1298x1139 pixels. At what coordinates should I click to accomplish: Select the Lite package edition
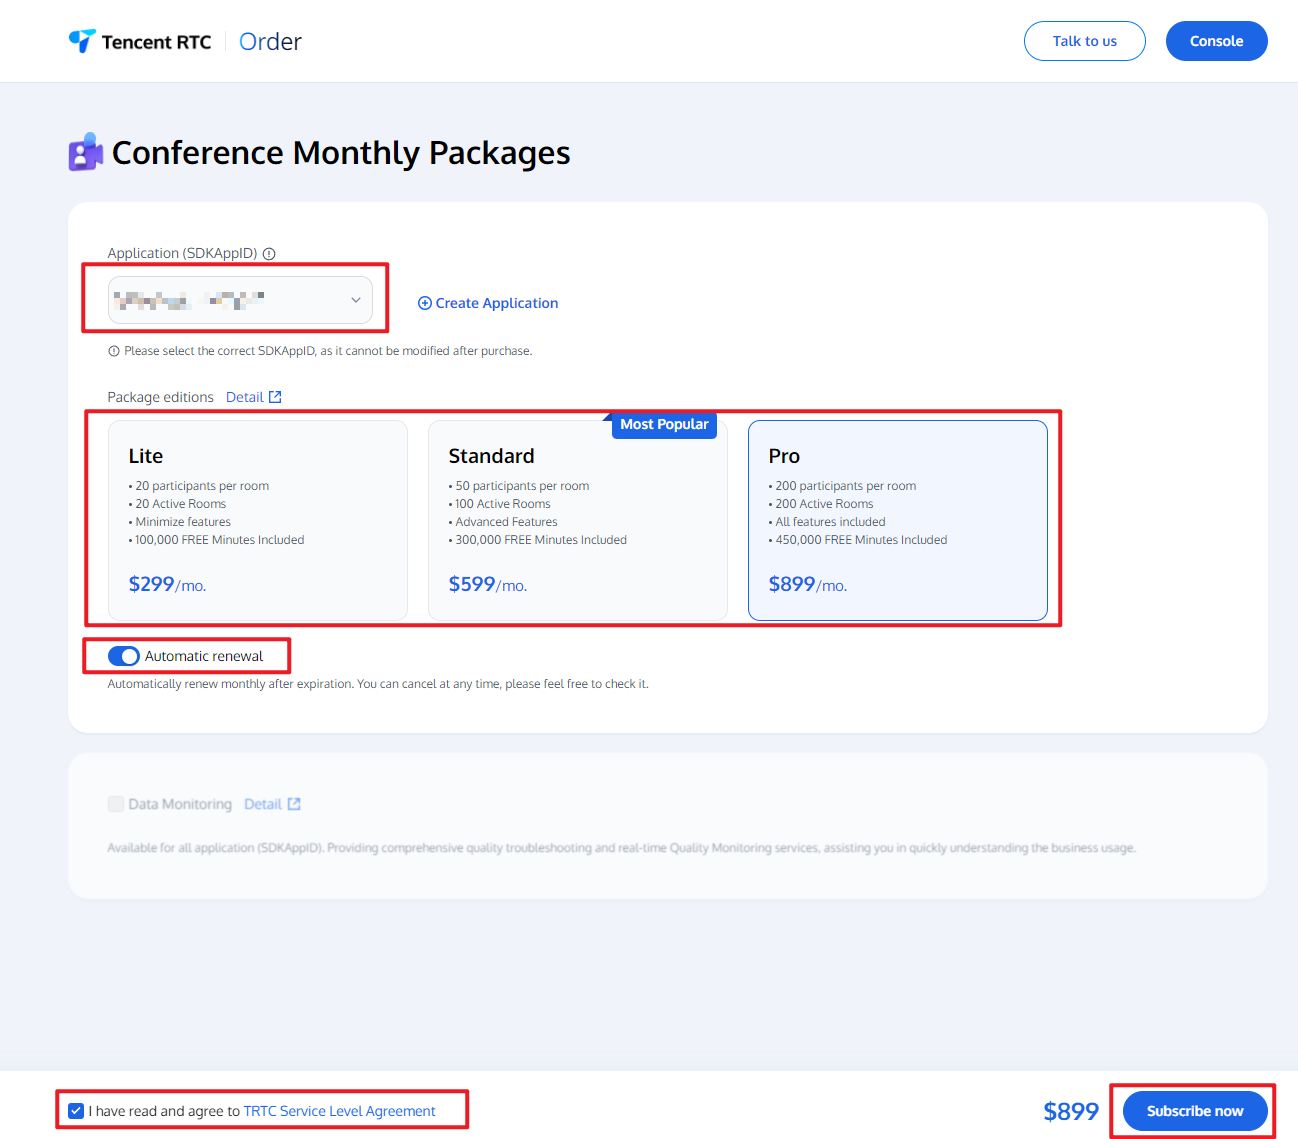(258, 520)
